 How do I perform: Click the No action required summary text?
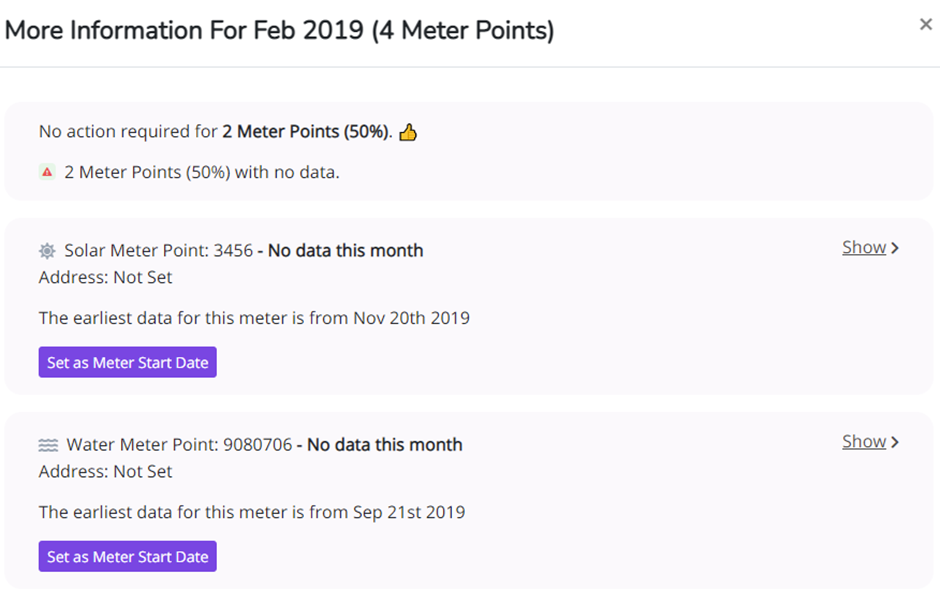pyautogui.click(x=216, y=131)
